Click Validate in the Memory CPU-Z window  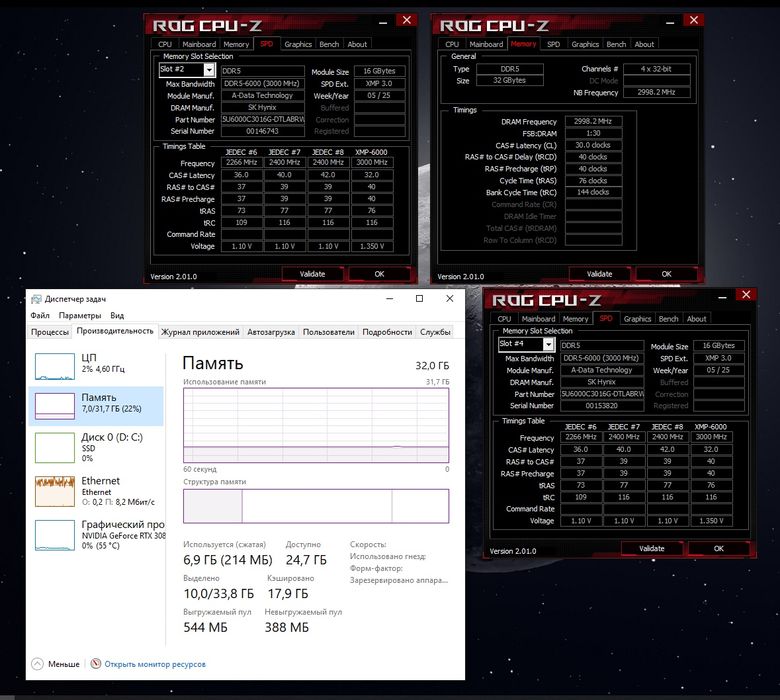tap(599, 274)
